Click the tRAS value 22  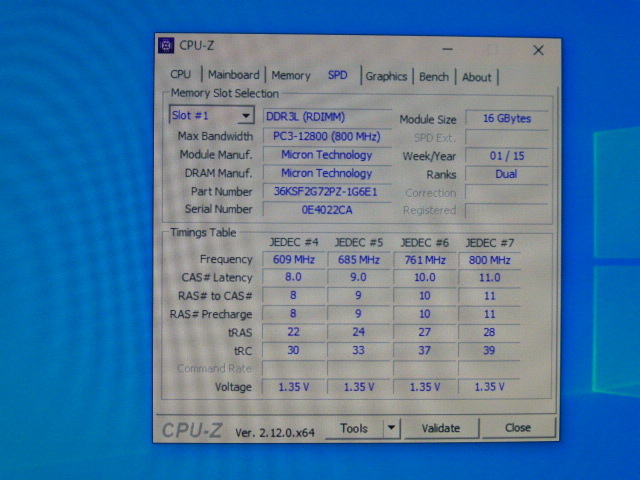coord(293,332)
